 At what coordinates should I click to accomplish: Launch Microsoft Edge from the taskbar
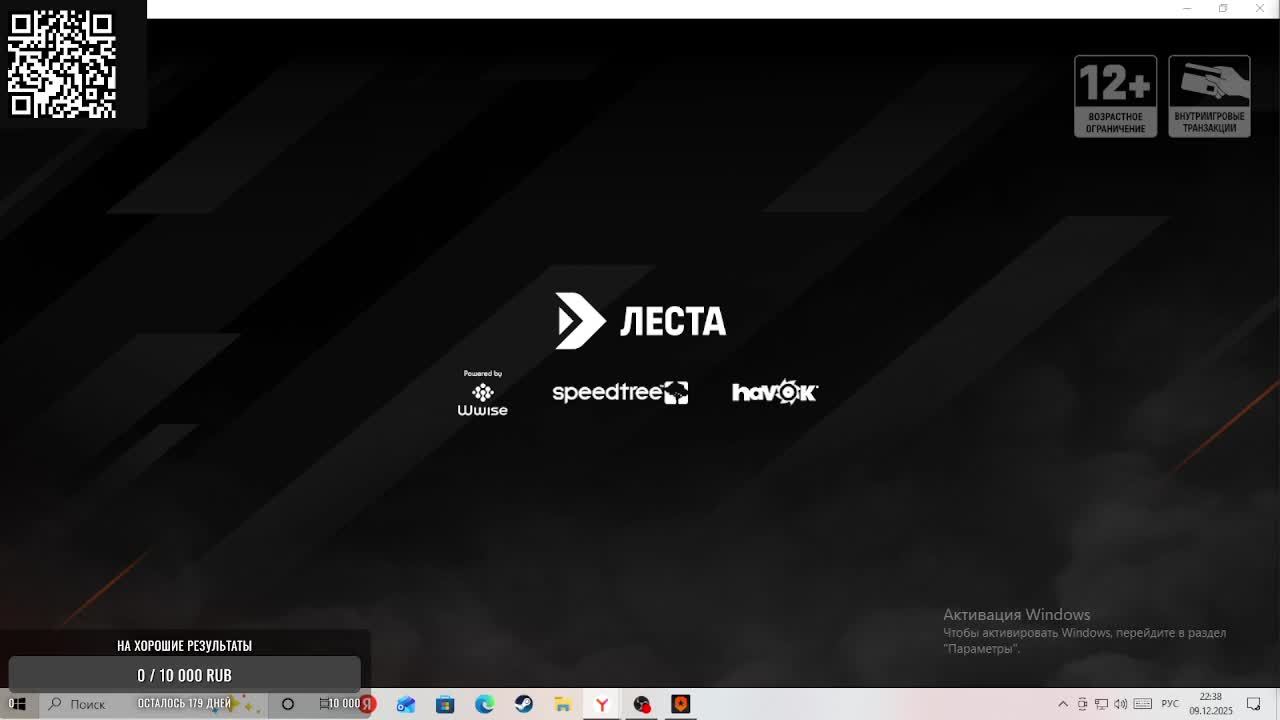point(484,704)
